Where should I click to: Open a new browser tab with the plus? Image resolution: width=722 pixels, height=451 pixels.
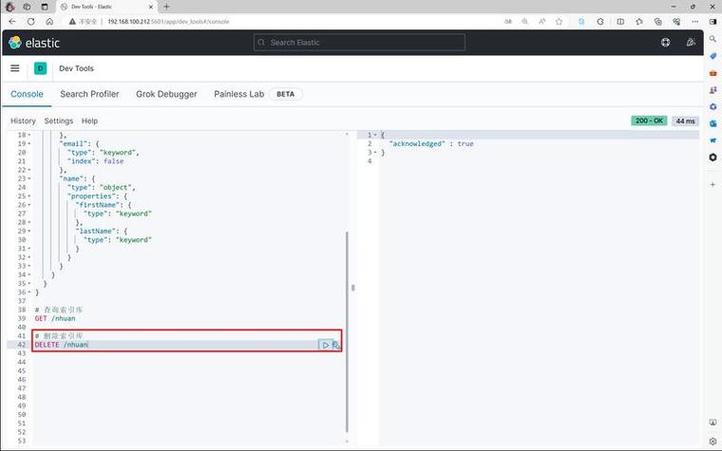click(x=166, y=6)
